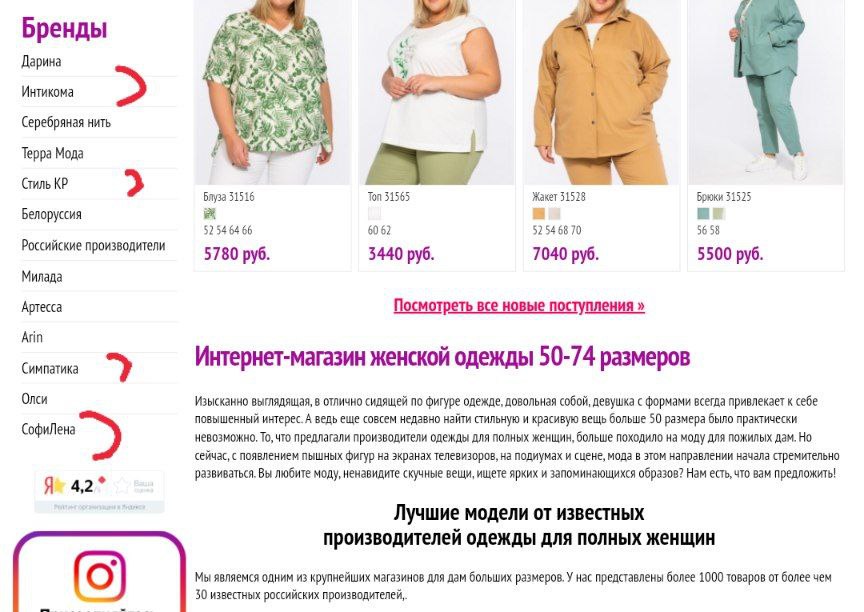Go to the Стиль КР brand

point(45,183)
